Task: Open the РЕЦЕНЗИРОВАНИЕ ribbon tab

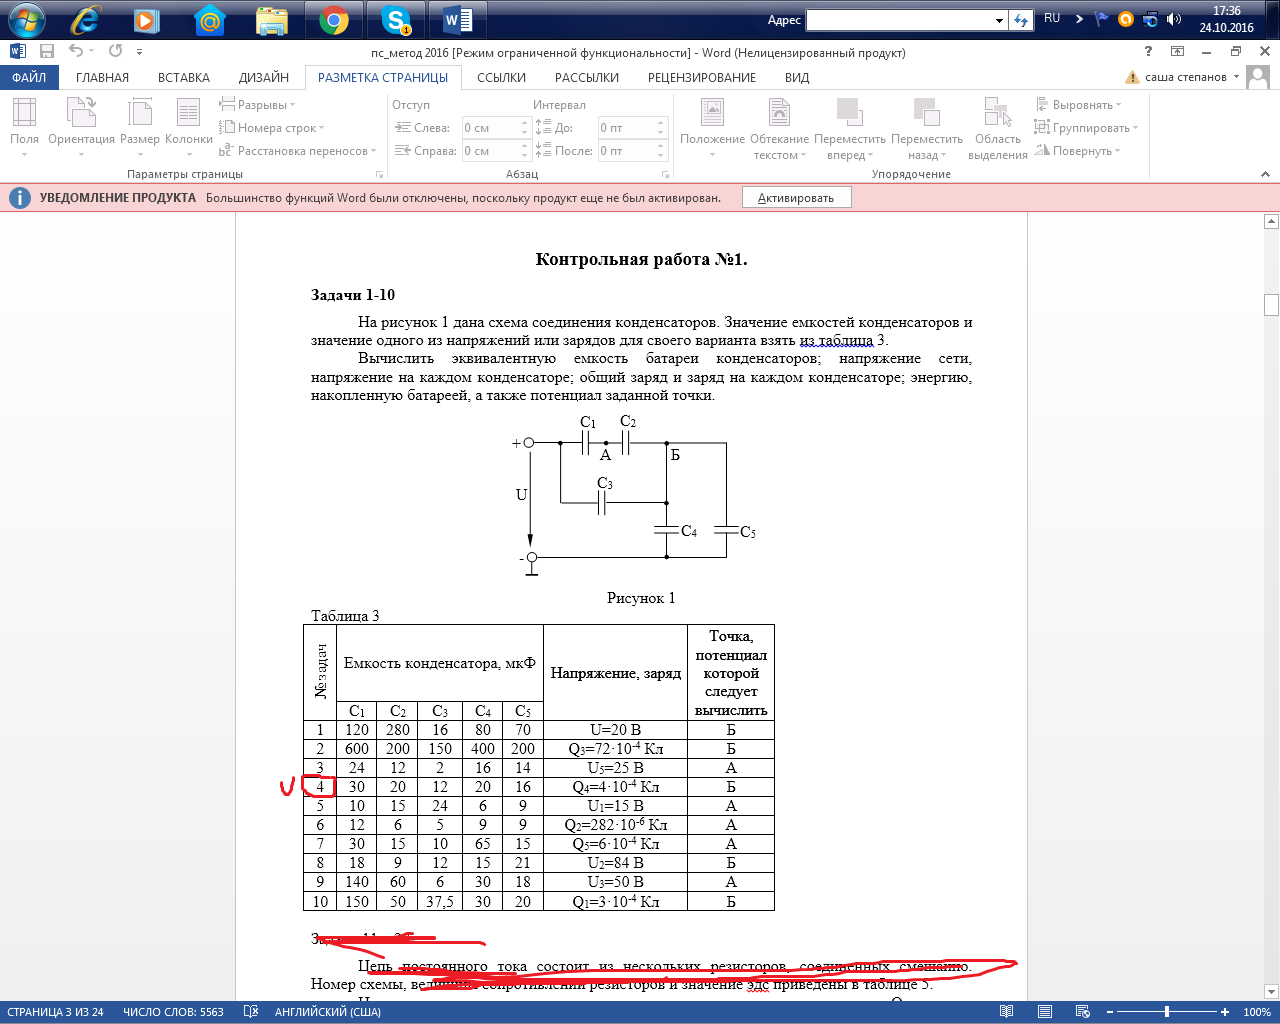Action: point(701,77)
